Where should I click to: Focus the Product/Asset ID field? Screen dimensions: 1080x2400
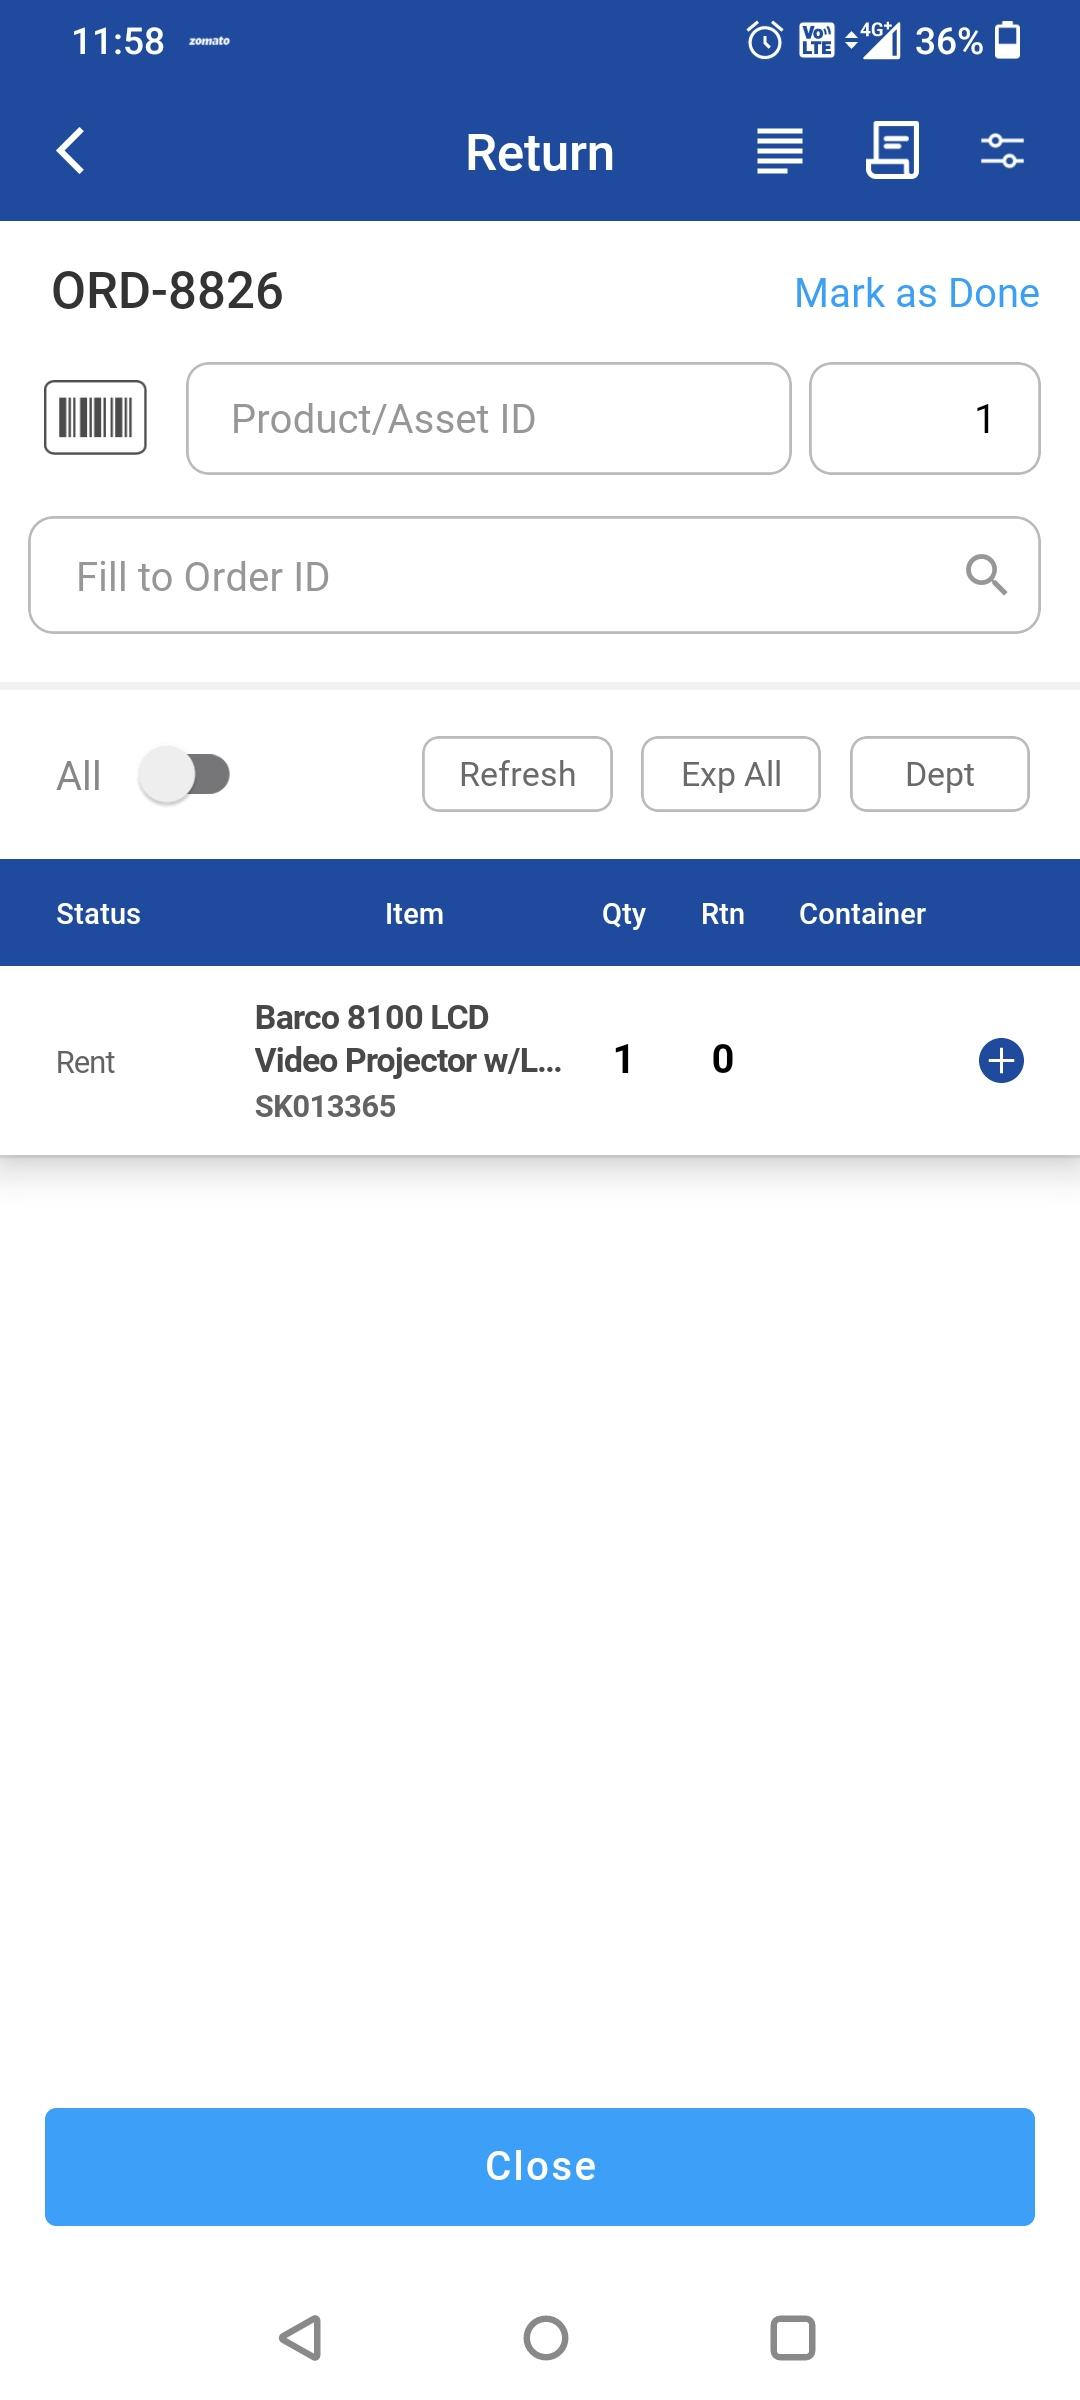tap(488, 419)
